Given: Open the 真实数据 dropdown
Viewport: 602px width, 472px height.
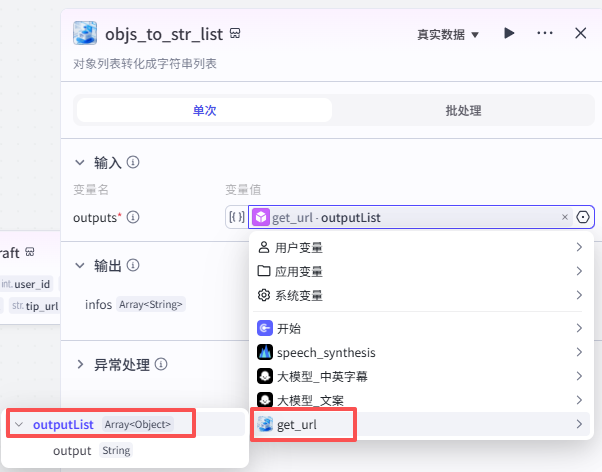Looking at the screenshot, I should (x=448, y=34).
